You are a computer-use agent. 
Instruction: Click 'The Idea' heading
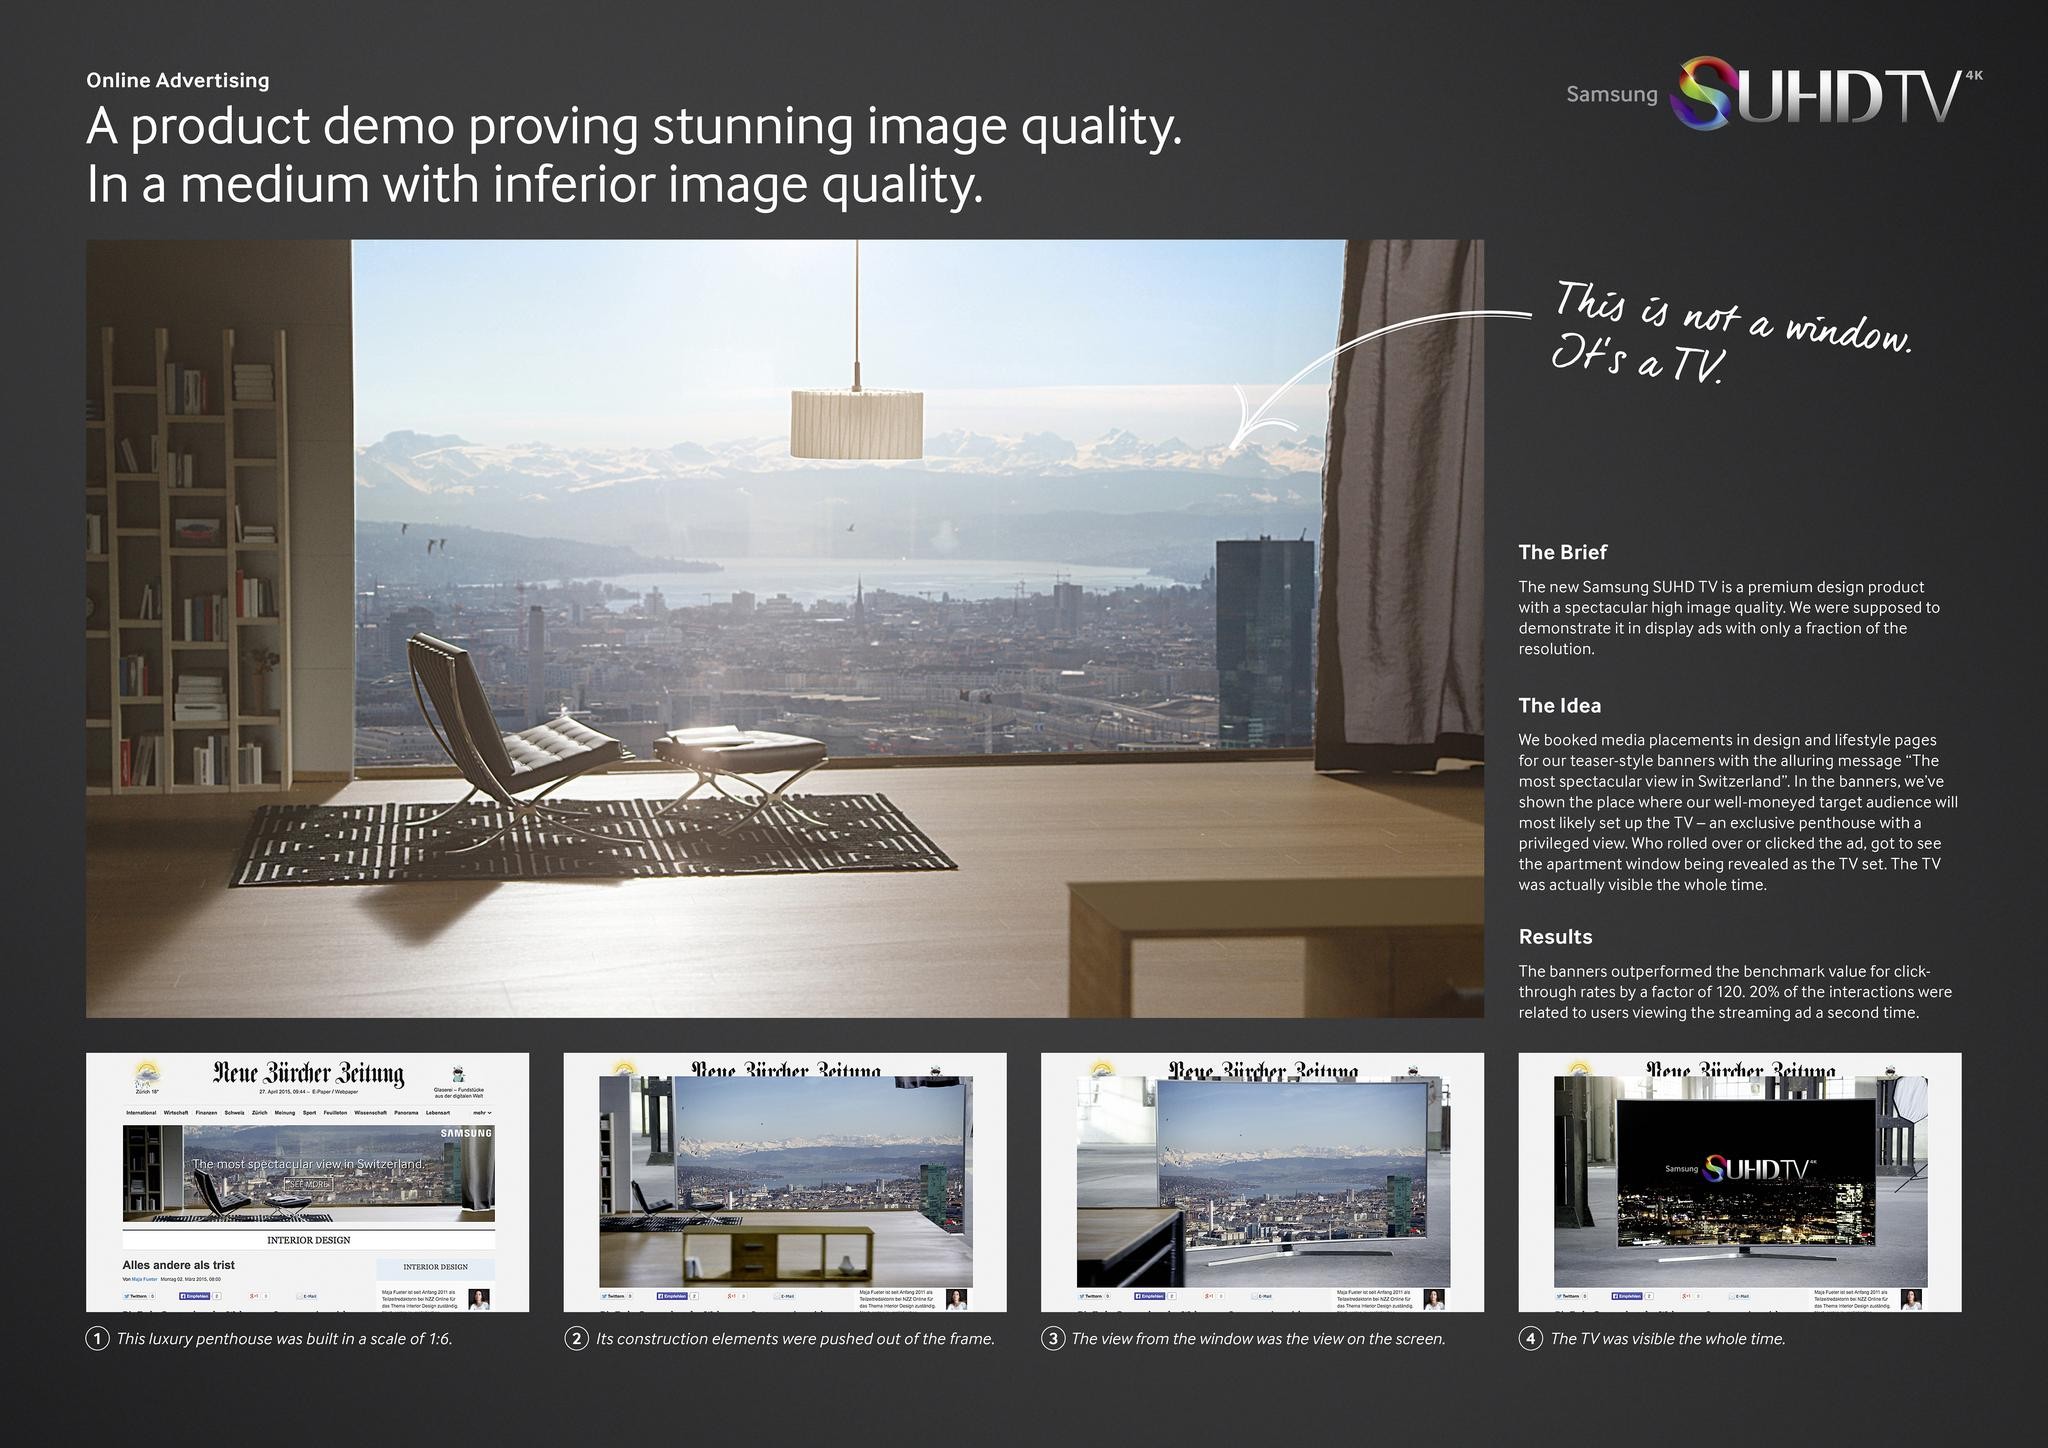1560,705
